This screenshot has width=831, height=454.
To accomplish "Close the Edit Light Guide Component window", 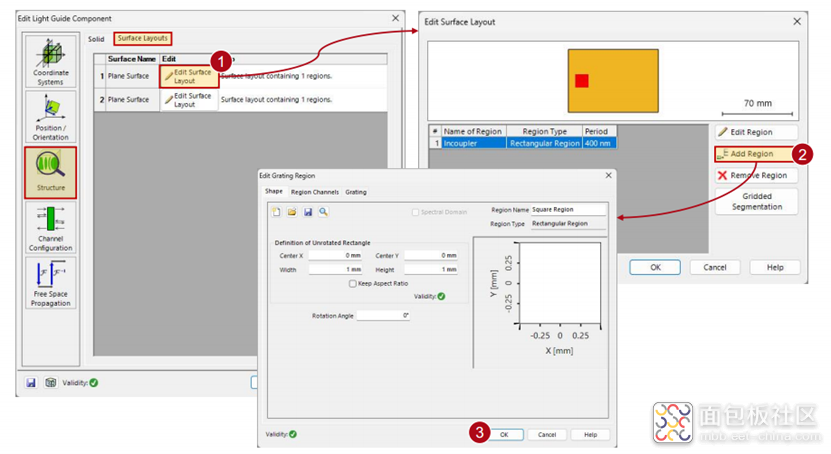I will coord(395,18).
